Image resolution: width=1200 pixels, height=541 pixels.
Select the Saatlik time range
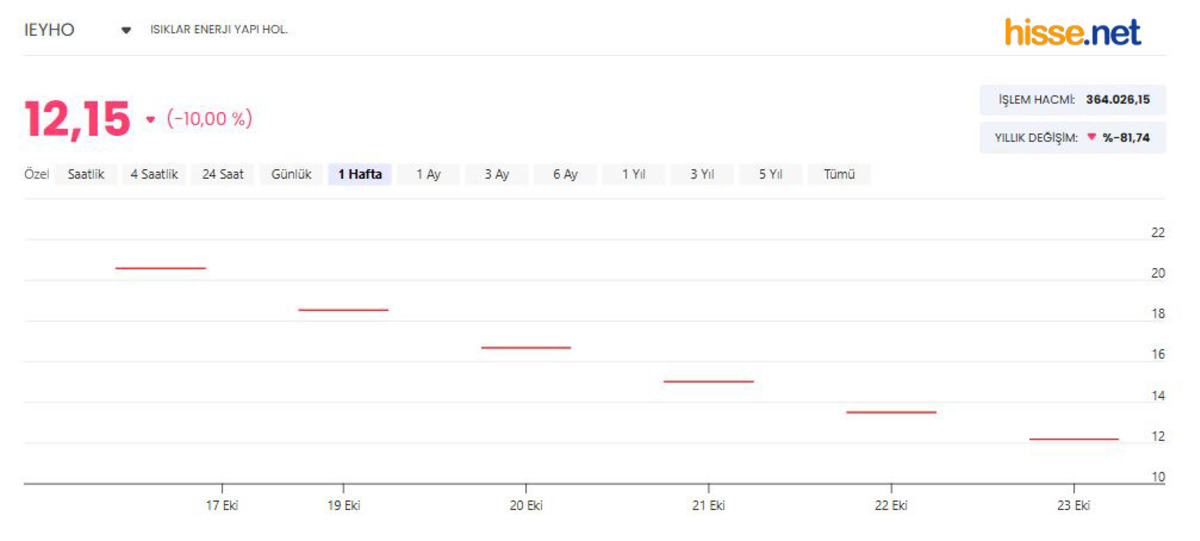[86, 174]
